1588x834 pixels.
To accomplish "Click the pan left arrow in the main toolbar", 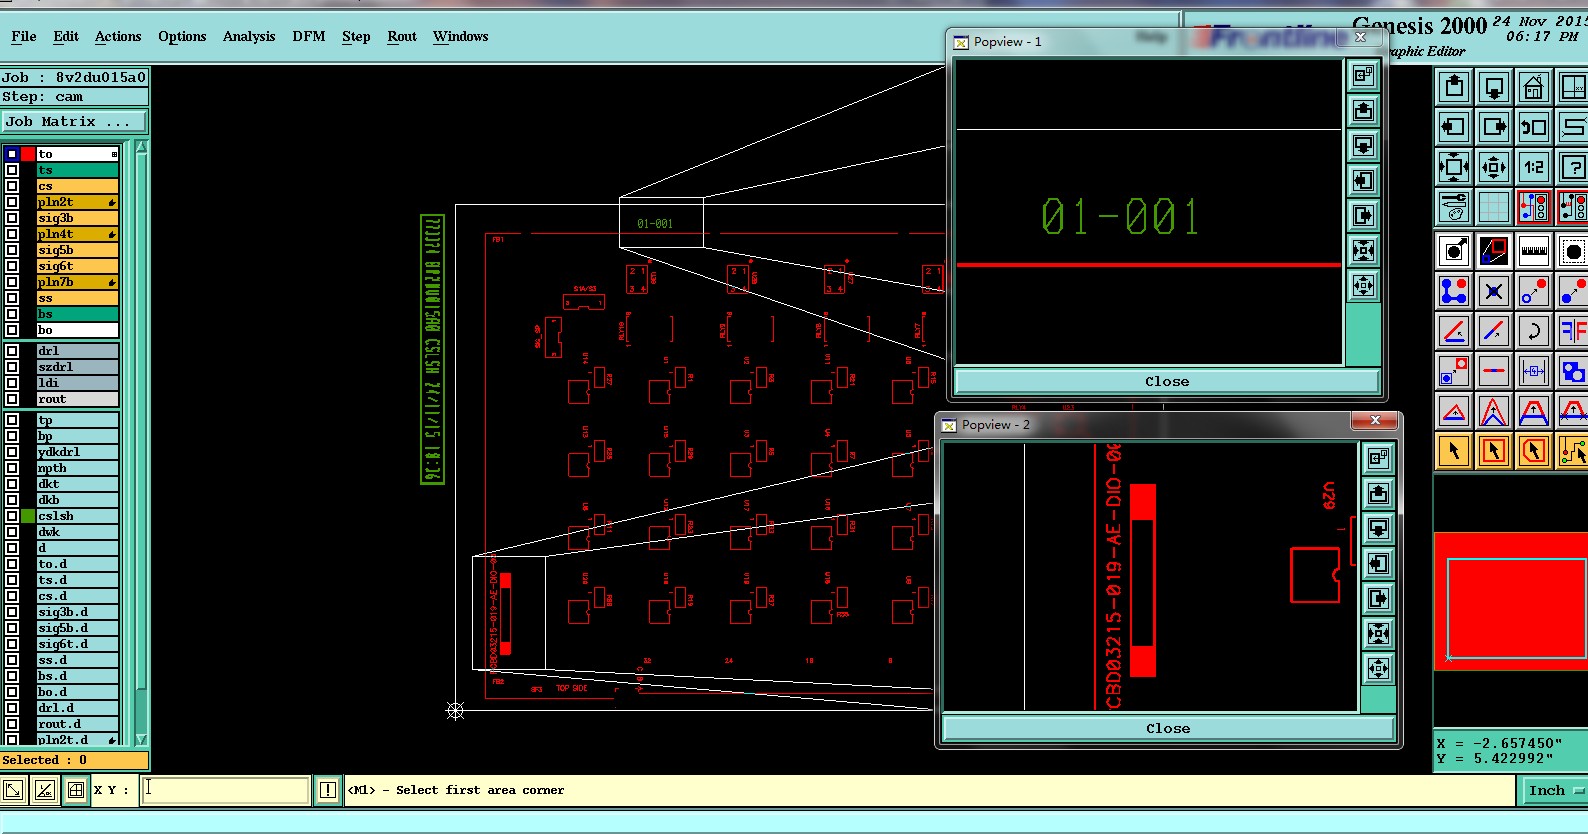I will 1454,127.
